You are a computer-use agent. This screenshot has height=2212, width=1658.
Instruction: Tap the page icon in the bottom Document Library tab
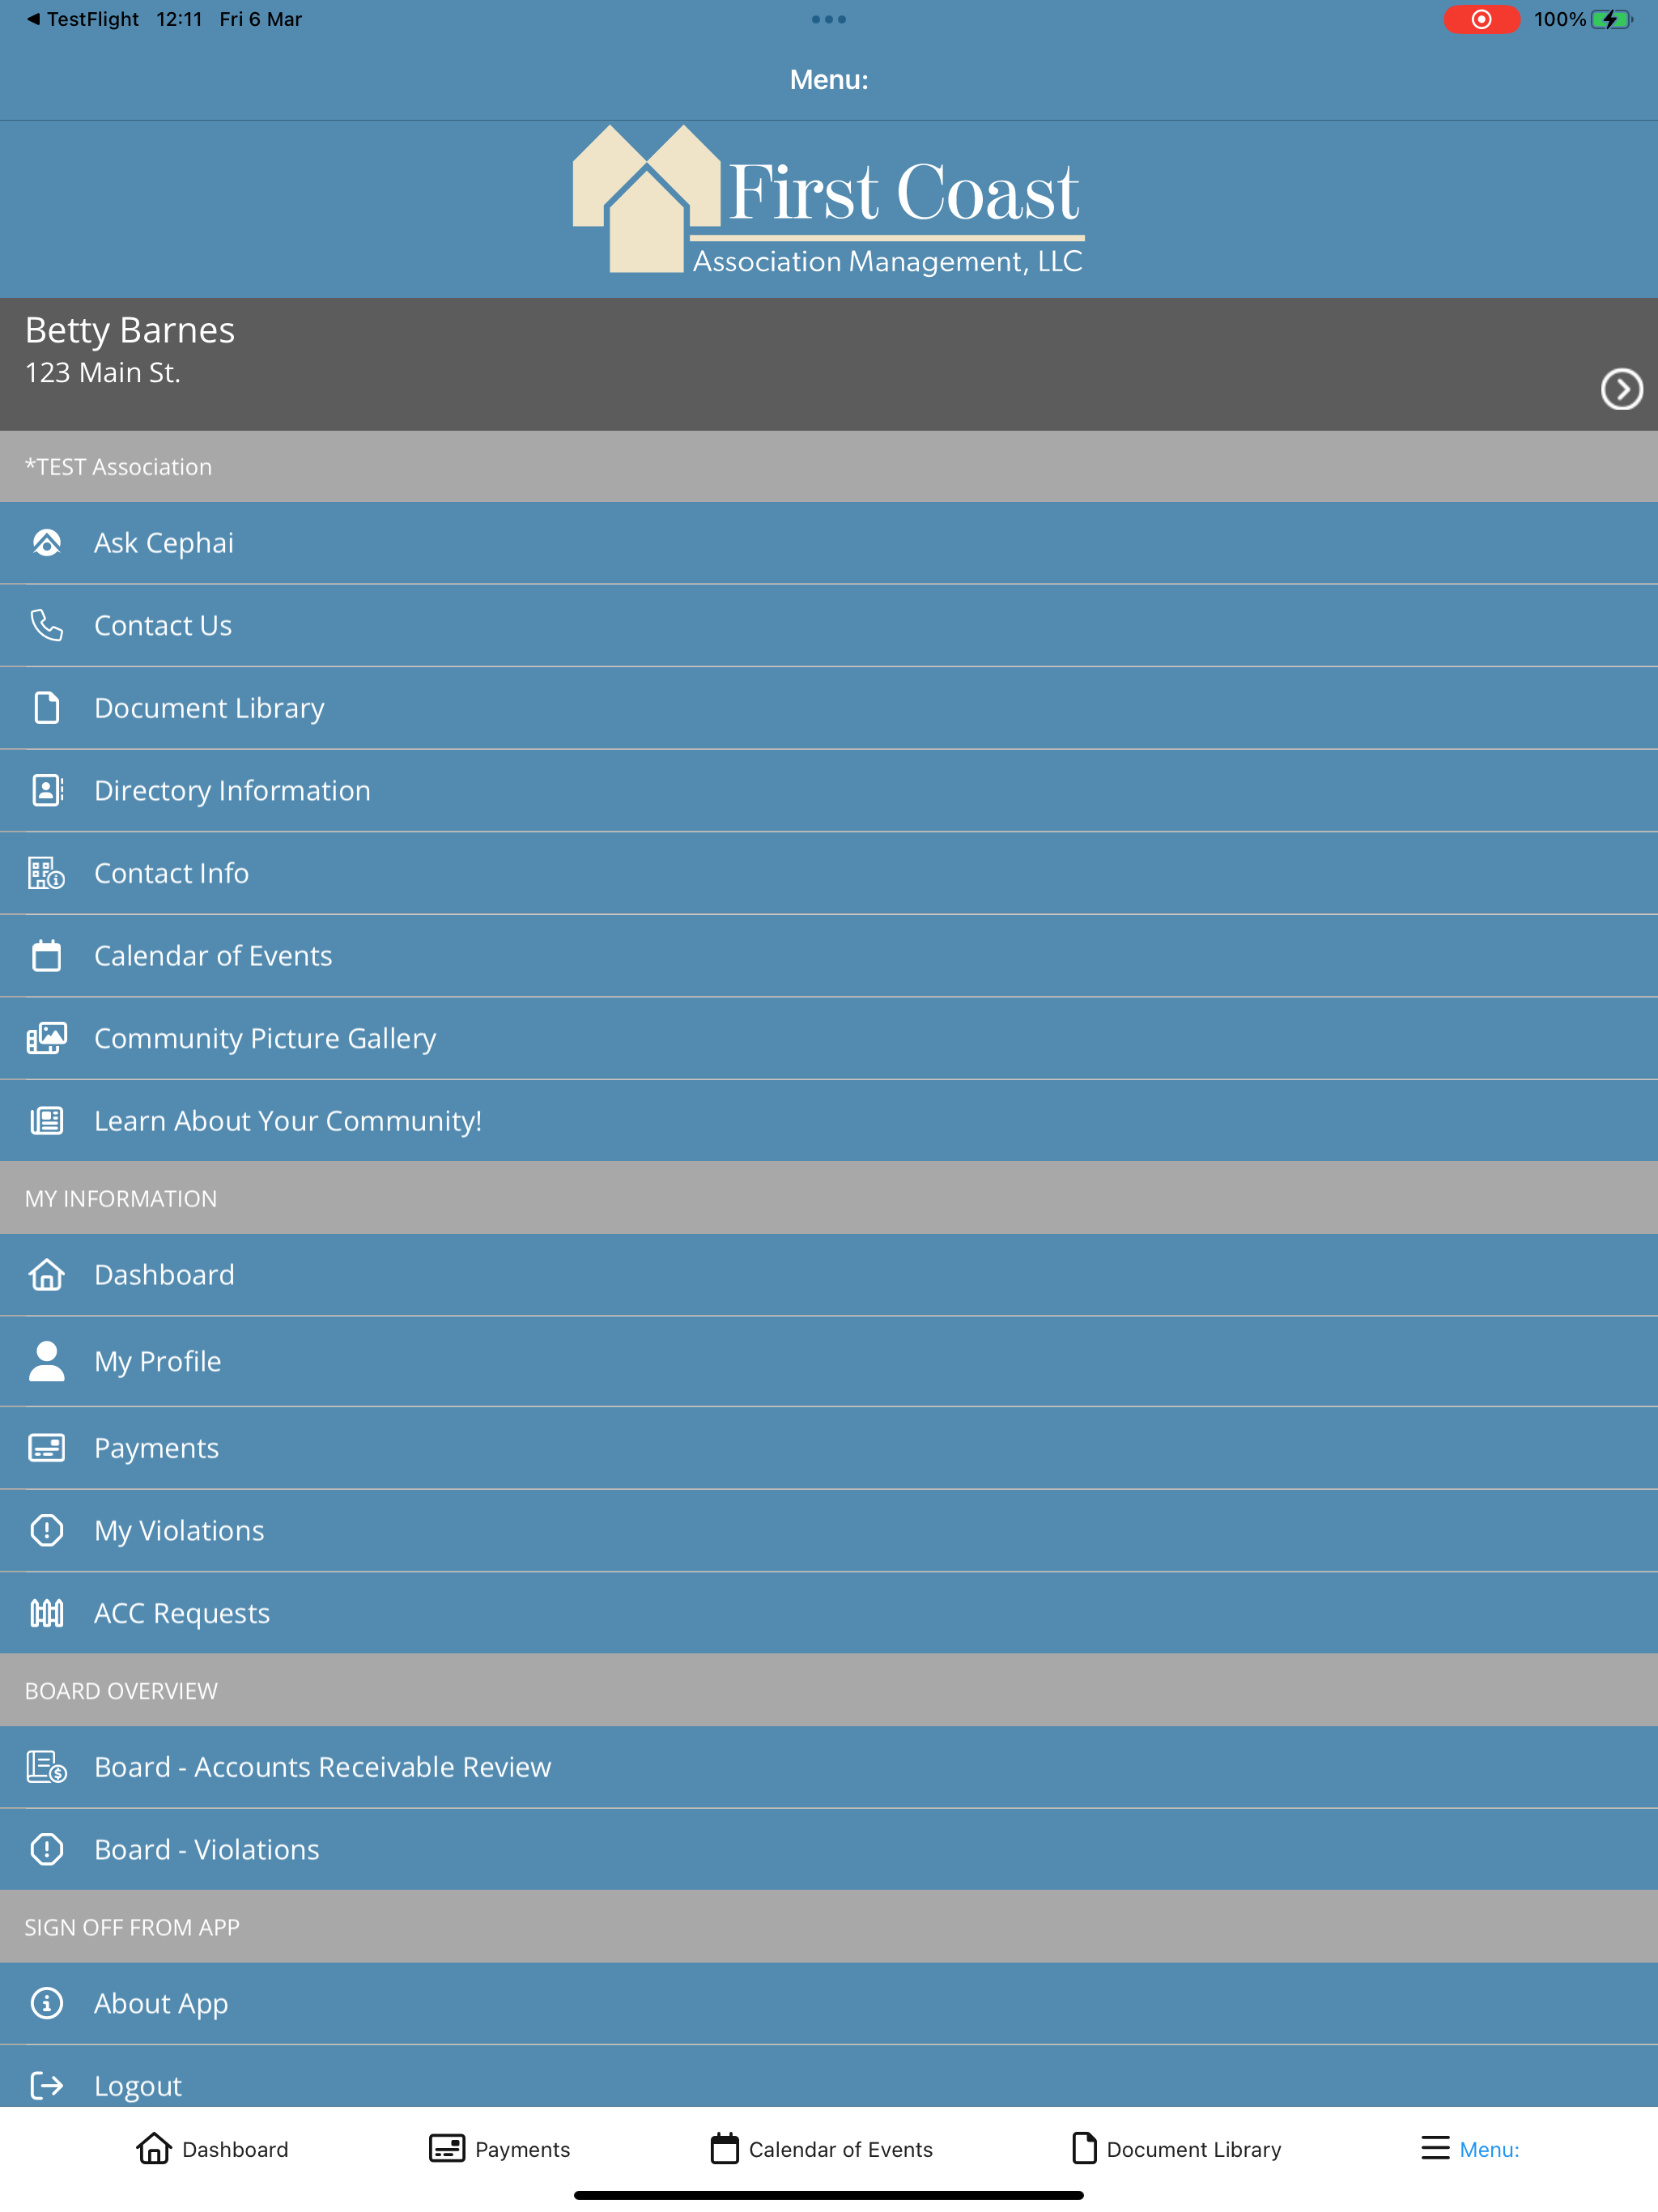coord(1084,2148)
